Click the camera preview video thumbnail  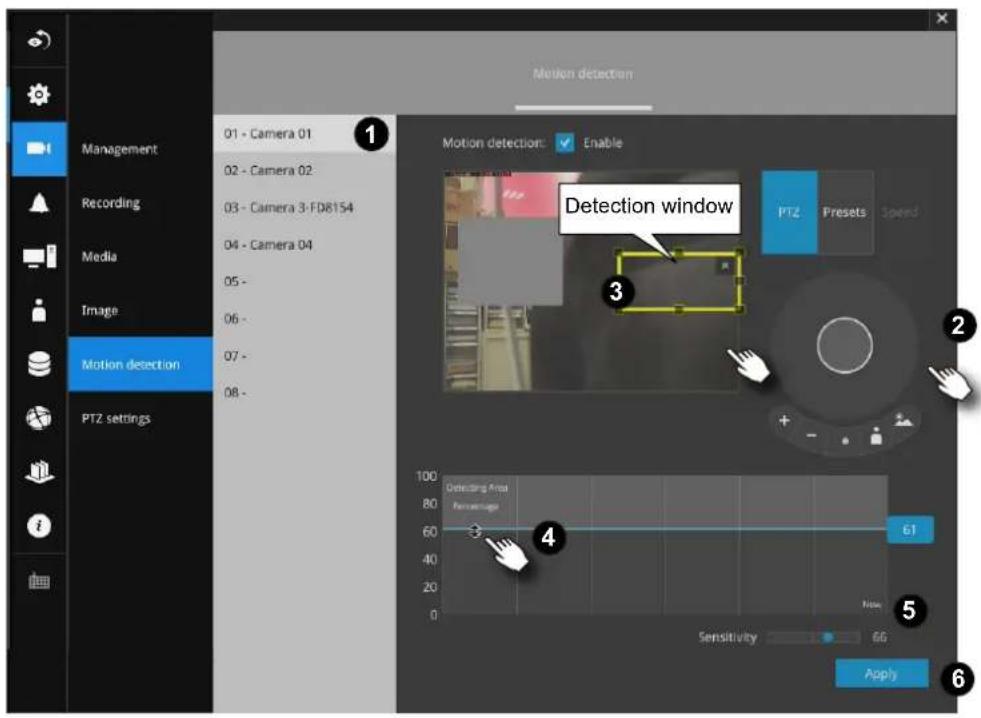[x=591, y=281]
